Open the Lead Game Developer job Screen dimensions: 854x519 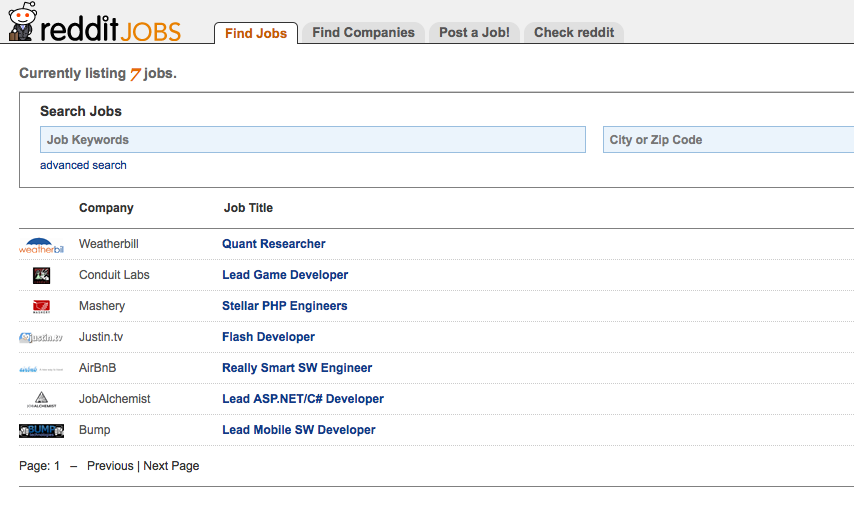click(x=285, y=275)
